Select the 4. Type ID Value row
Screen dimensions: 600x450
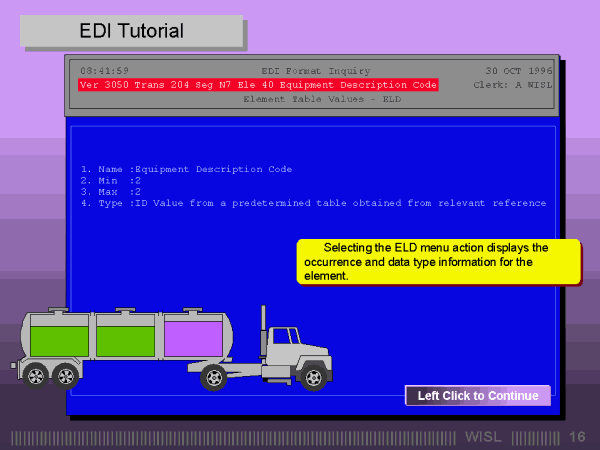click(313, 203)
